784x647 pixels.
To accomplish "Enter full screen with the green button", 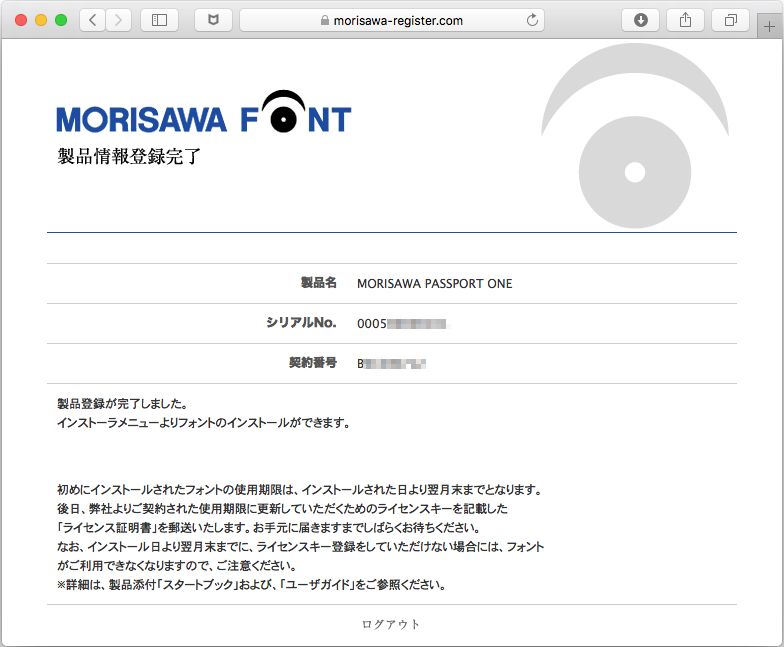I will [x=61, y=20].
